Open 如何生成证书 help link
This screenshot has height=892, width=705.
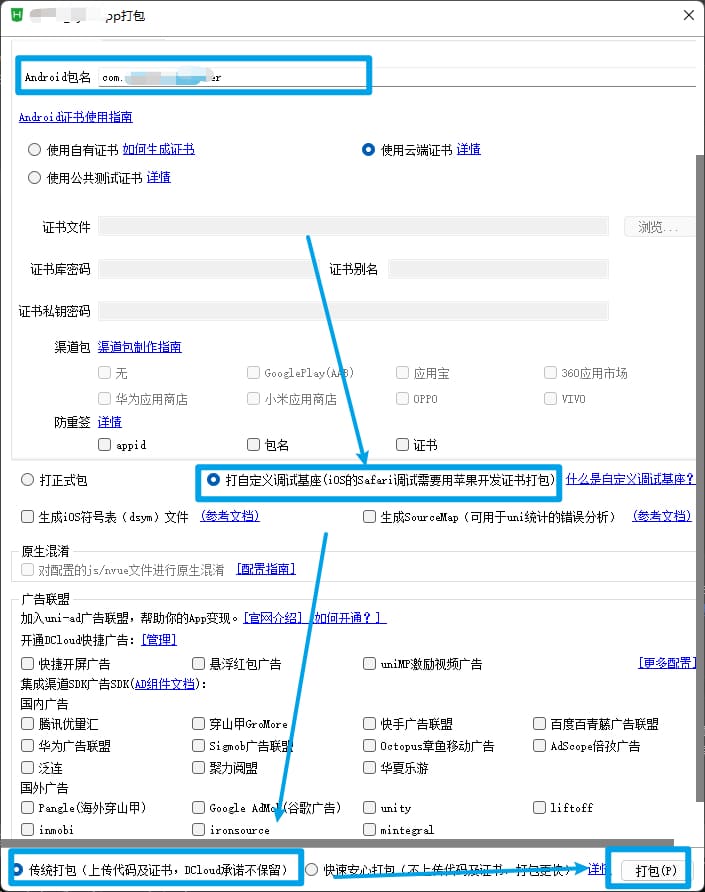coord(158,150)
